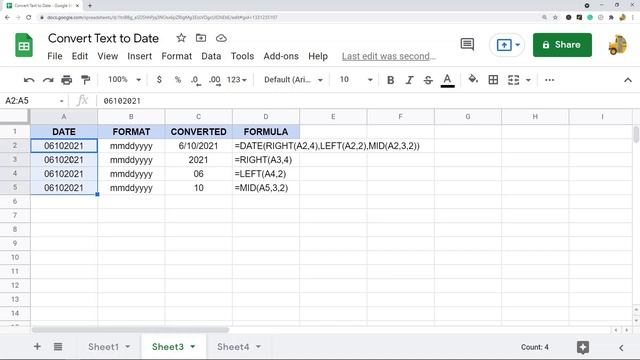Viewport: 640px width, 360px height.
Task: Click the Merge cells icon
Action: click(x=513, y=80)
